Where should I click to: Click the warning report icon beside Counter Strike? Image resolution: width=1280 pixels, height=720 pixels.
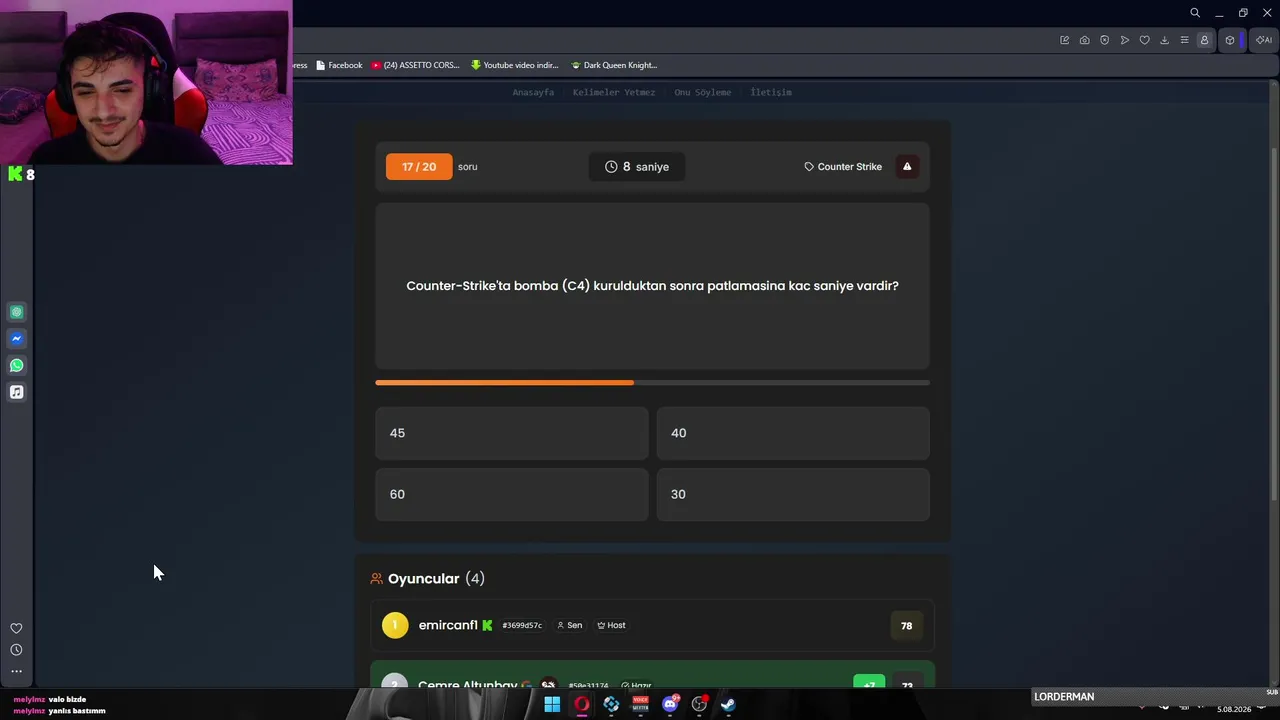(907, 167)
